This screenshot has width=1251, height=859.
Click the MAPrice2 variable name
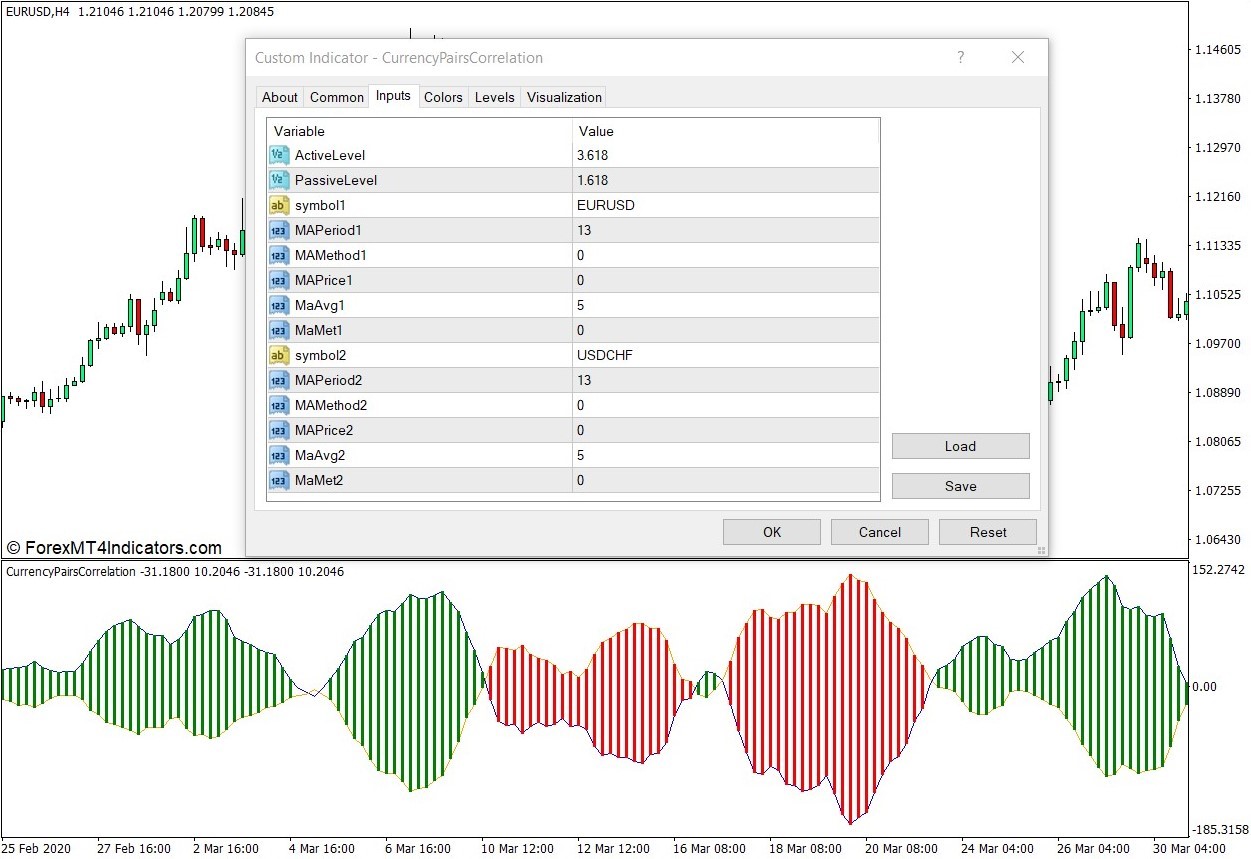(x=324, y=430)
